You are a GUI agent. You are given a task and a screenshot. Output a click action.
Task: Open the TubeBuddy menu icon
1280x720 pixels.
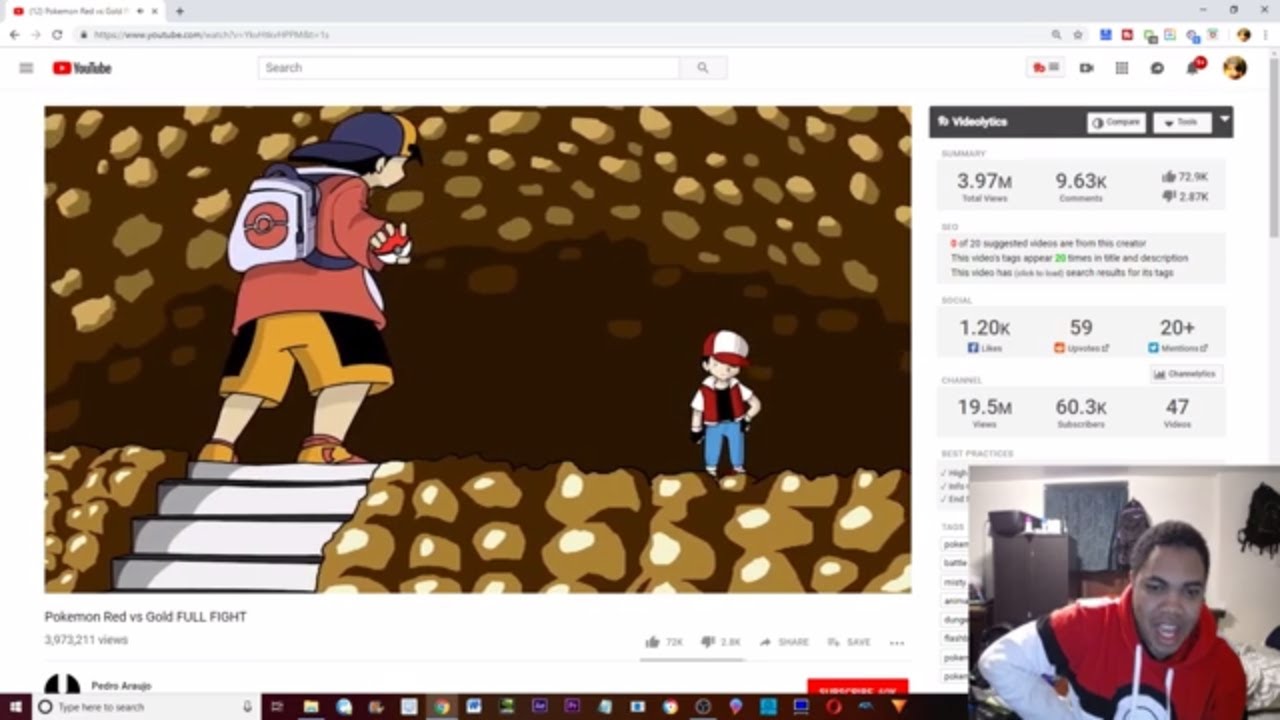point(1045,68)
